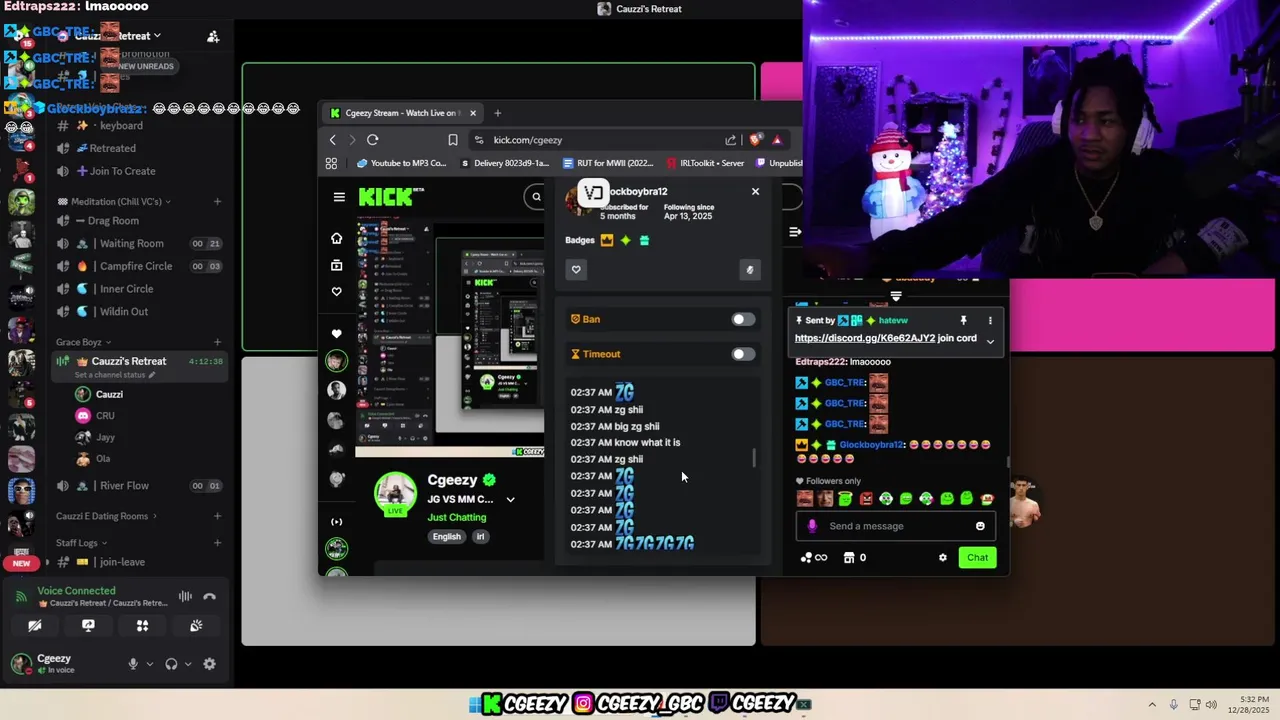The width and height of the screenshot is (1280, 720).
Task: Open keyboard text channel in Discord
Action: [x=140, y=126]
